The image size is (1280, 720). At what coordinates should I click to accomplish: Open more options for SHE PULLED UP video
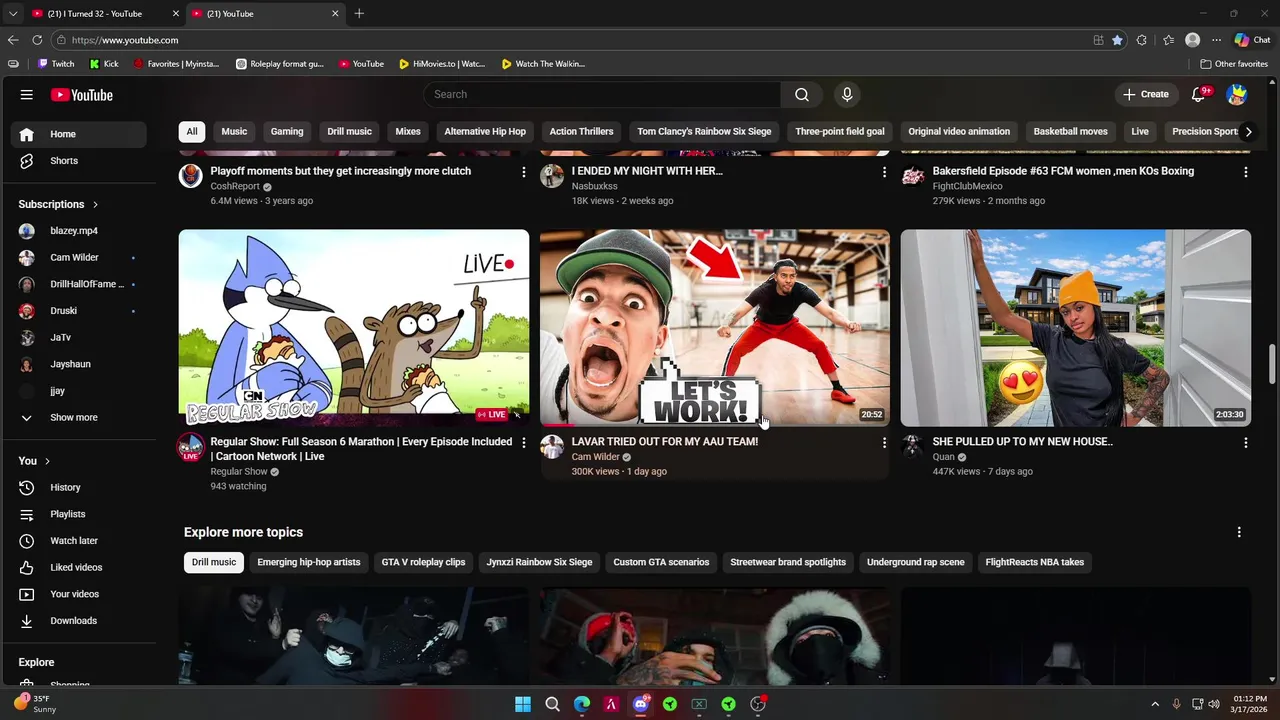click(x=1245, y=442)
